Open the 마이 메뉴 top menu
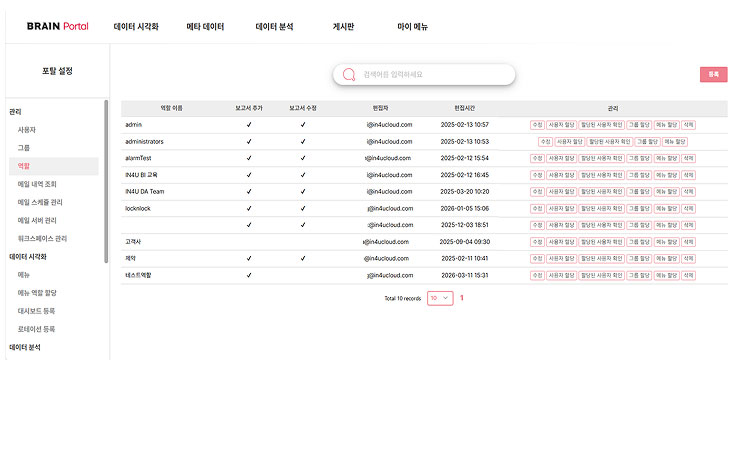Image resolution: width=740 pixels, height=460 pixels. [412, 27]
